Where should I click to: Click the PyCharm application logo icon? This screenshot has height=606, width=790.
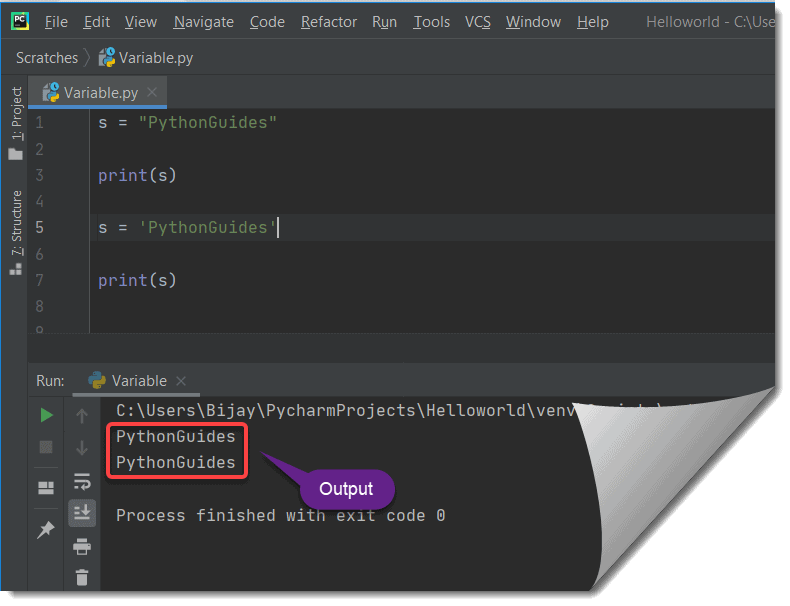(x=20, y=21)
